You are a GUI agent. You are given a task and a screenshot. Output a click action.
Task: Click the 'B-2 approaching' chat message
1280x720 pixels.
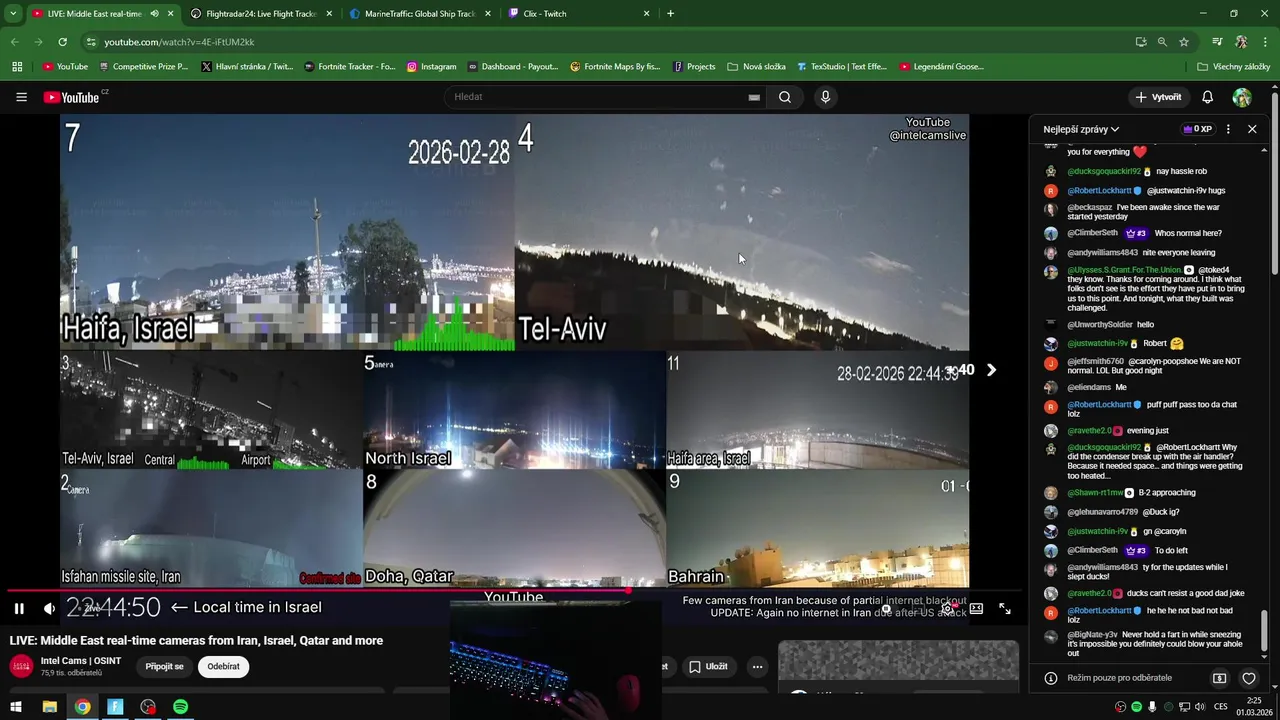(1167, 493)
